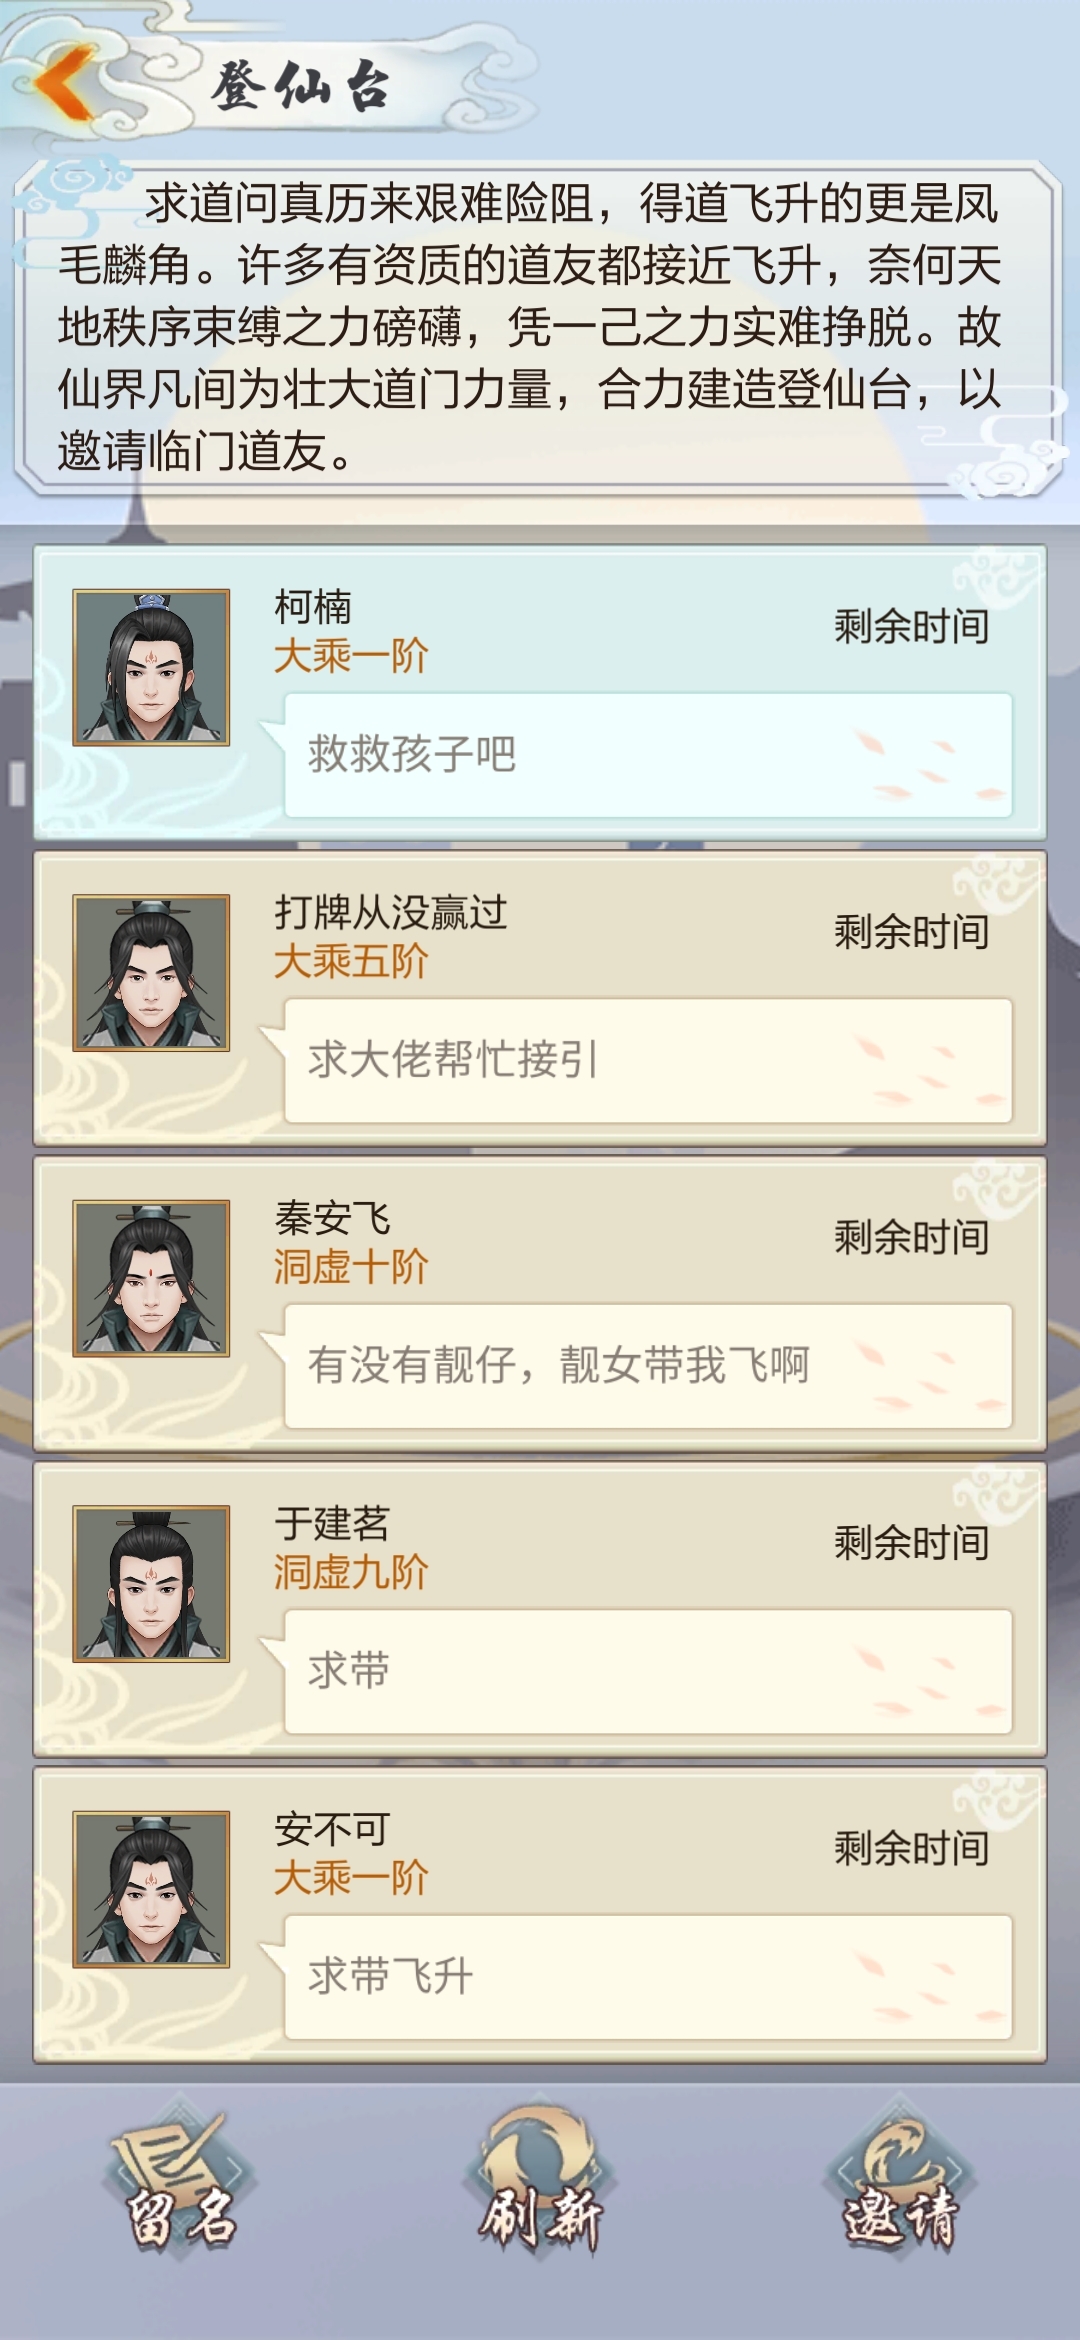The width and height of the screenshot is (1080, 2340).
Task: Open 柯楠's avatar portrait
Action: [151, 667]
